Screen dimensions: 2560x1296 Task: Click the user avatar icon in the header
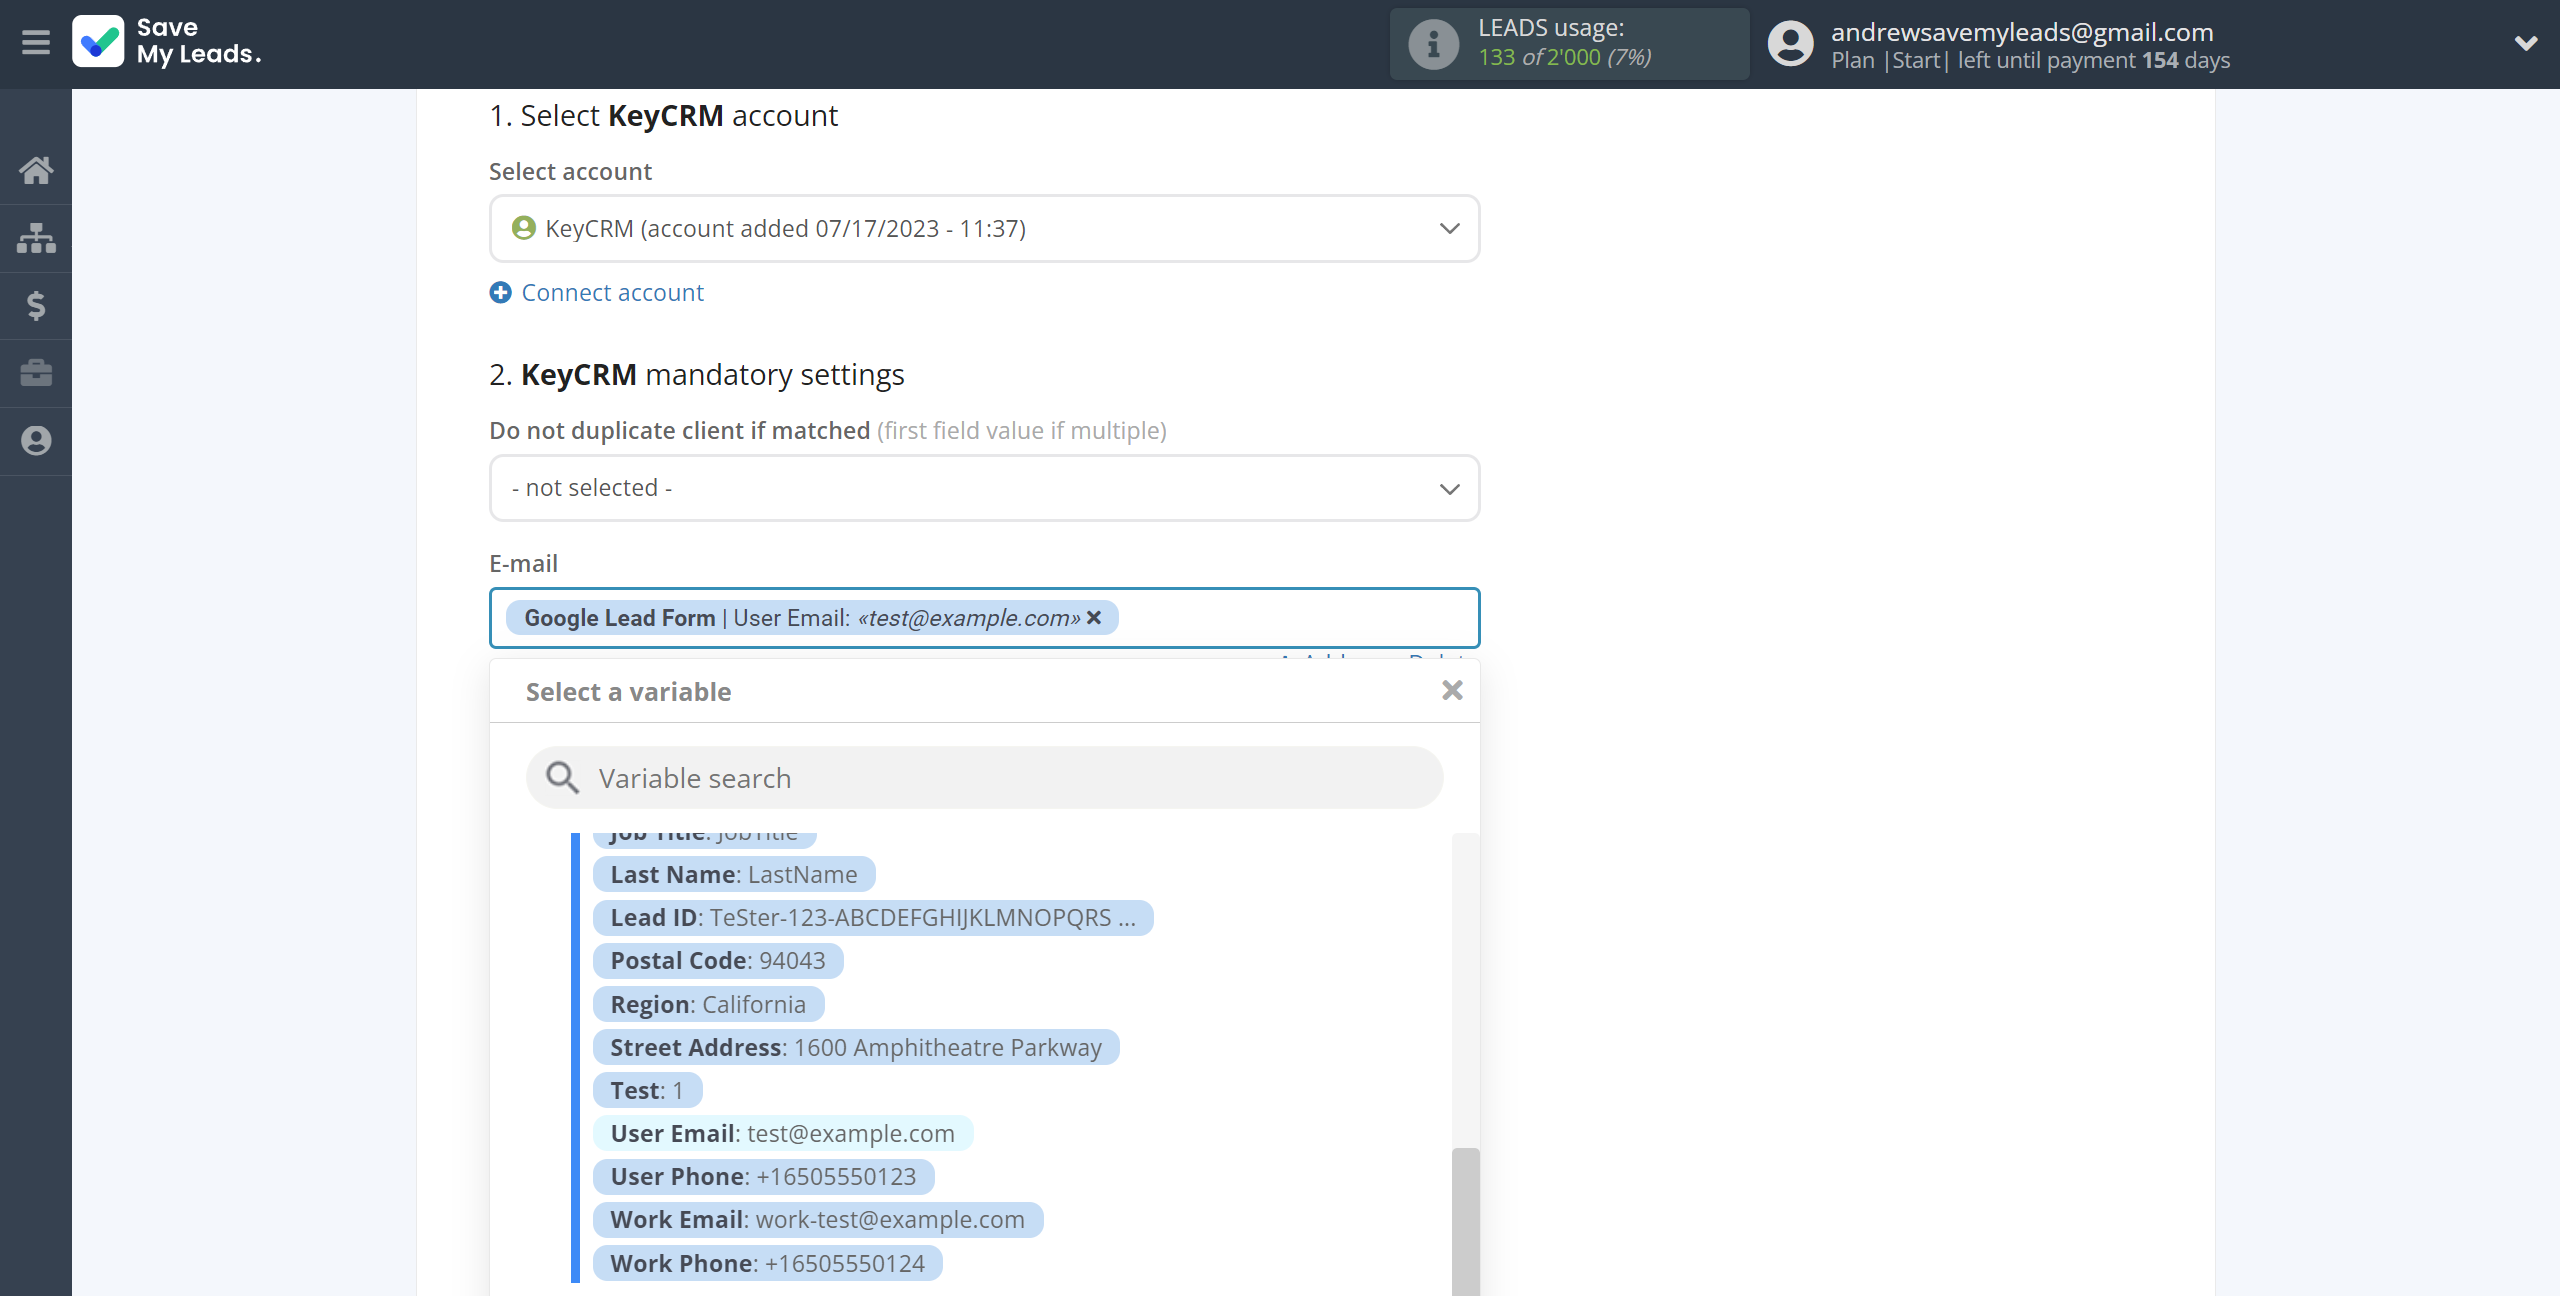(1790, 44)
